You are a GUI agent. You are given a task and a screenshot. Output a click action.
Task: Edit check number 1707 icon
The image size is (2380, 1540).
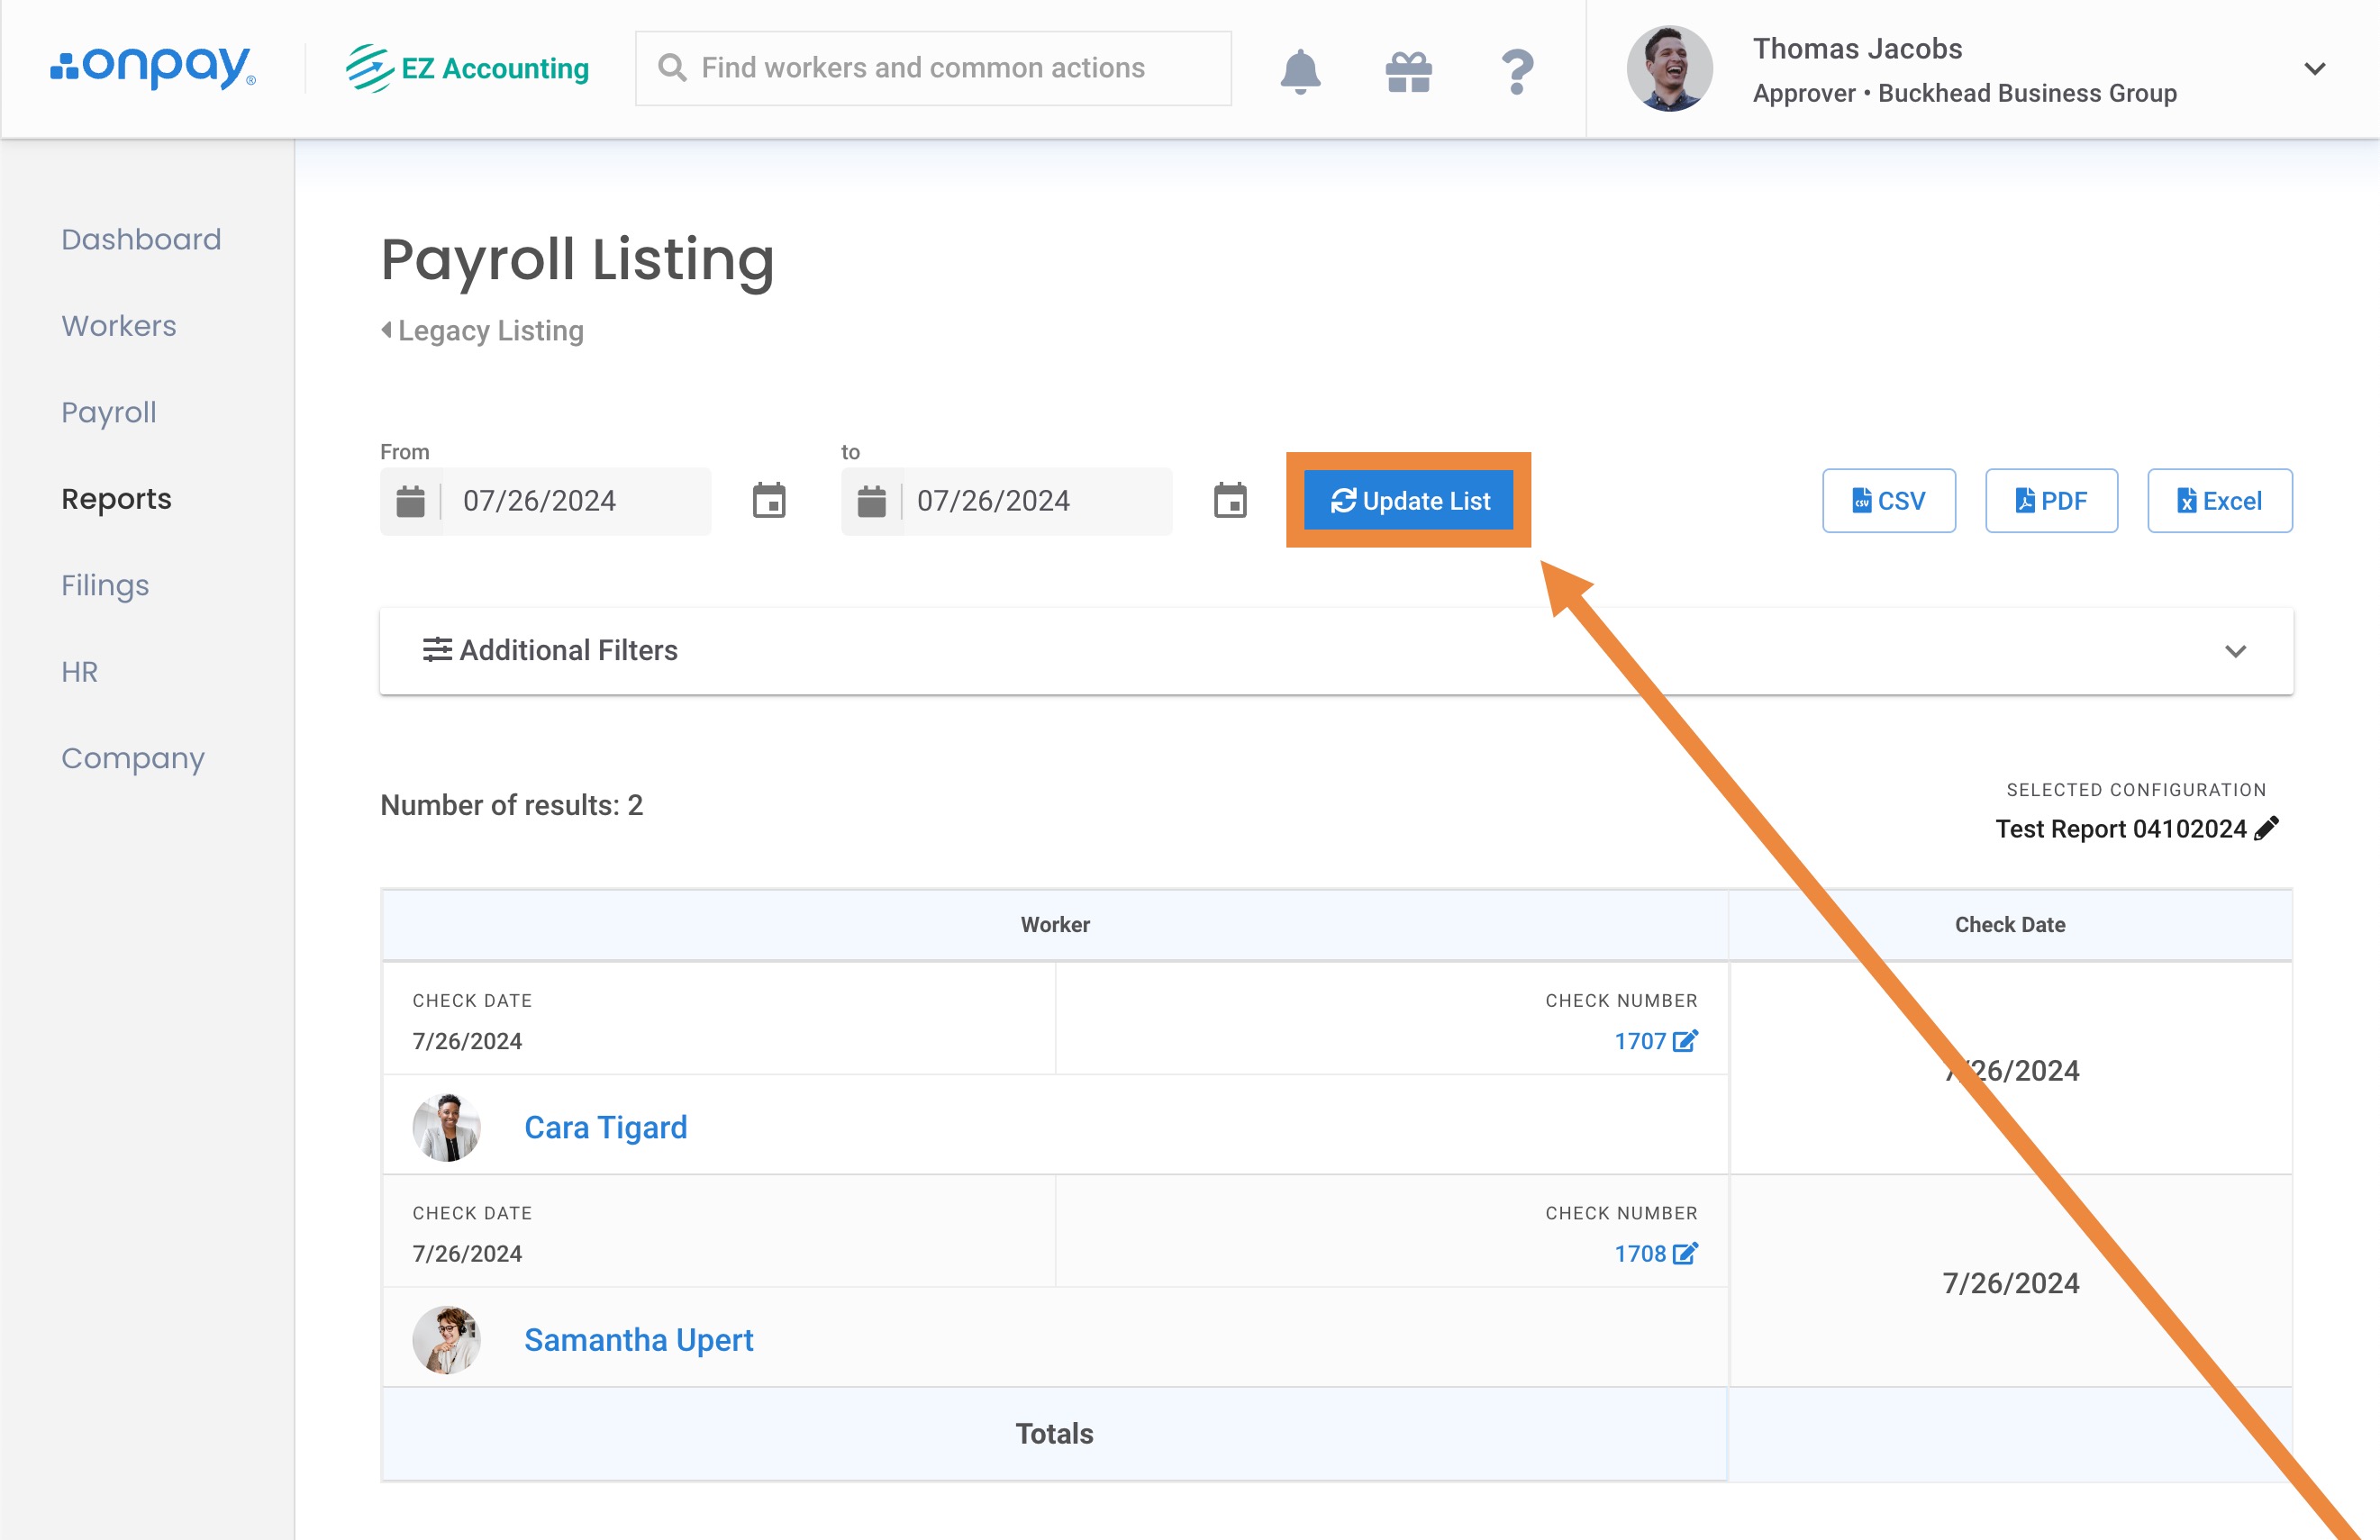pos(1685,1041)
